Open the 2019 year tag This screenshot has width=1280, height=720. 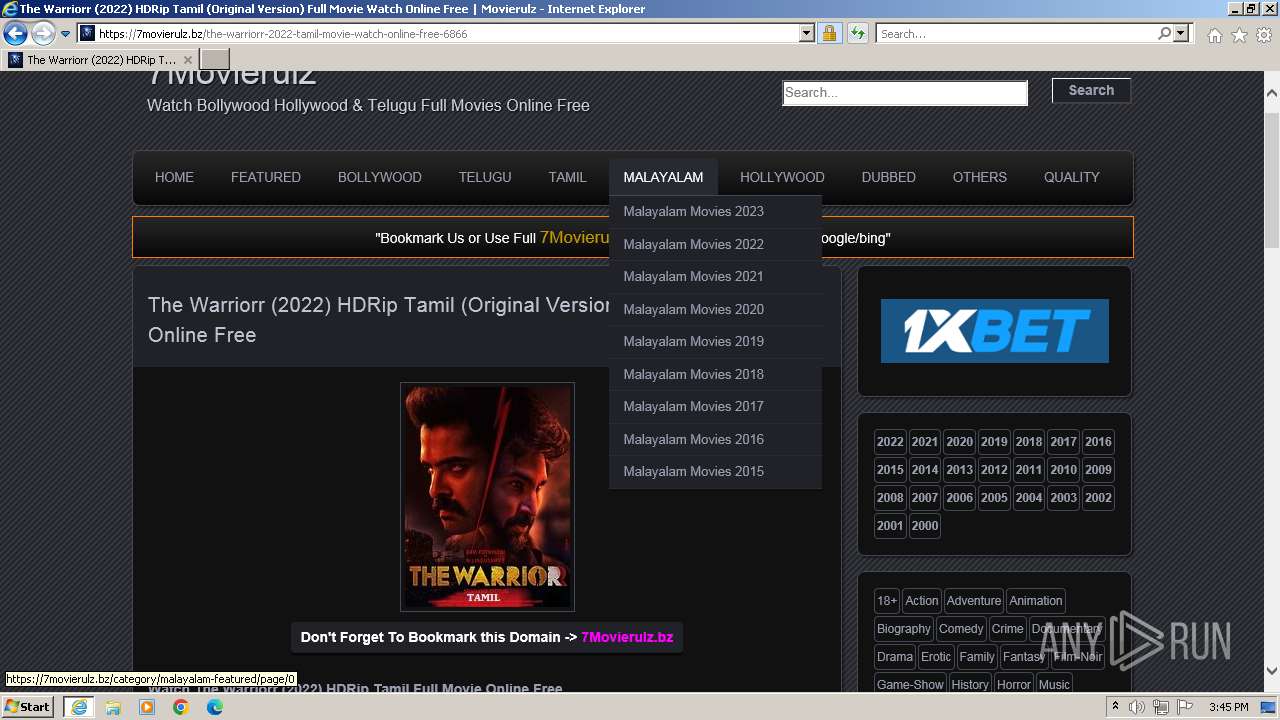(x=994, y=441)
